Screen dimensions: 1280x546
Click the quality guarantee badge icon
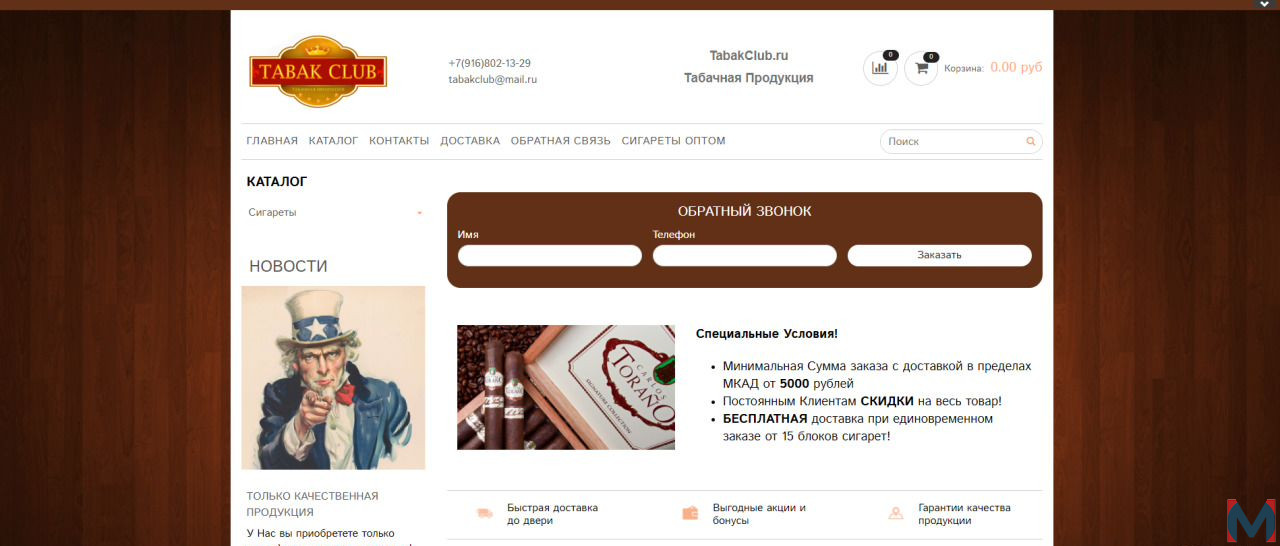896,513
